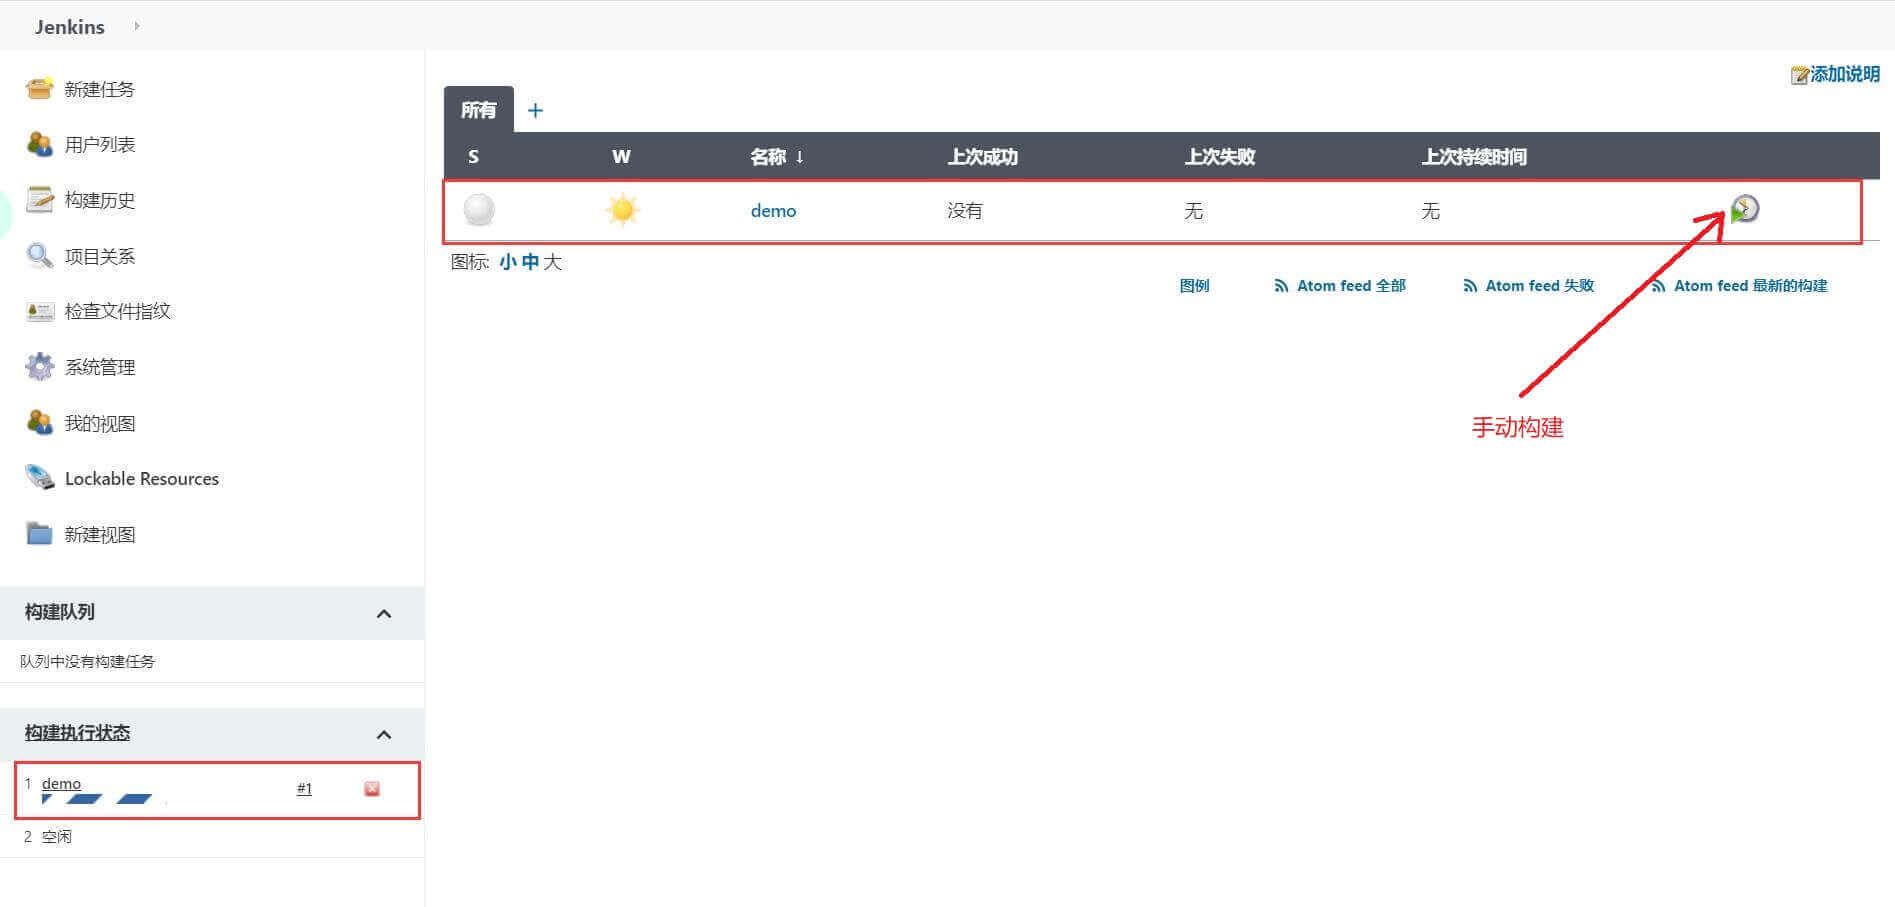Open the 构建历史 link
The image size is (1895, 907).
tap(99, 200)
